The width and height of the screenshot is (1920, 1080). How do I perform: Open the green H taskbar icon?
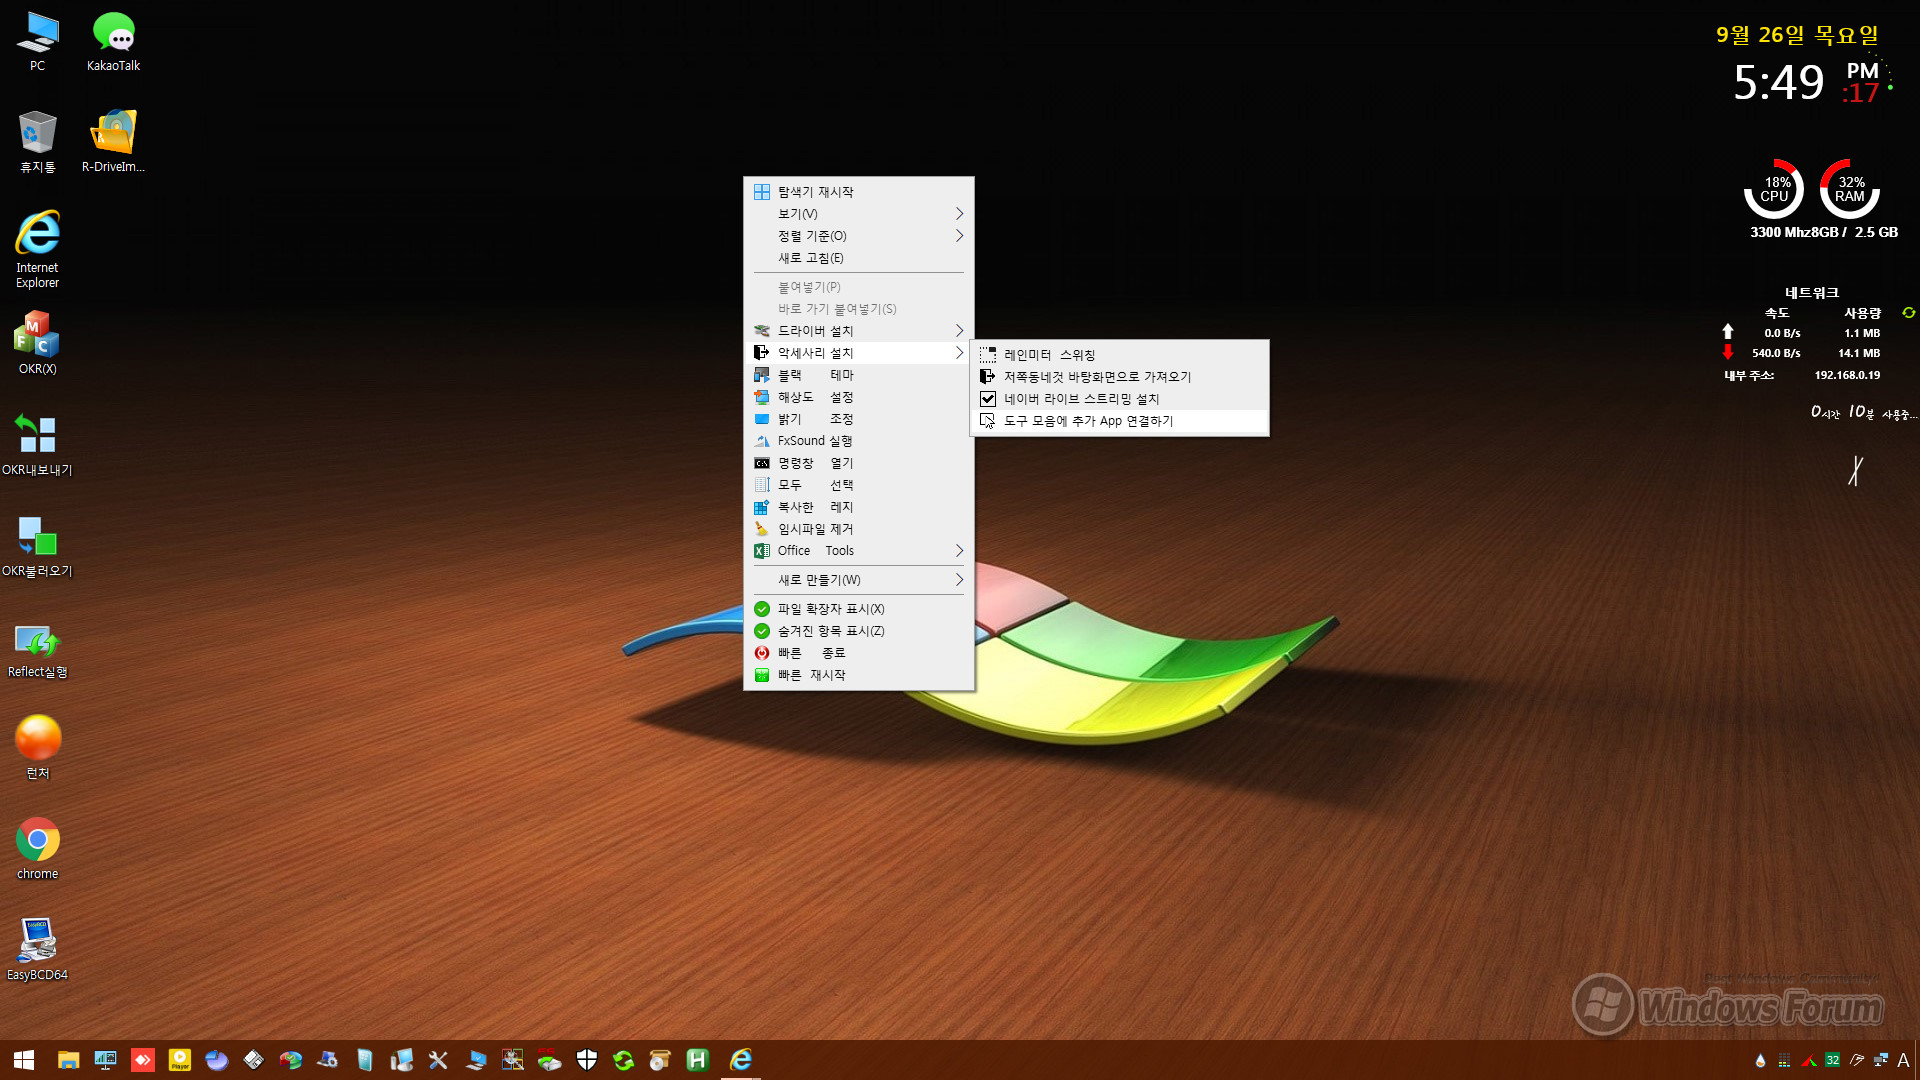(x=697, y=1060)
